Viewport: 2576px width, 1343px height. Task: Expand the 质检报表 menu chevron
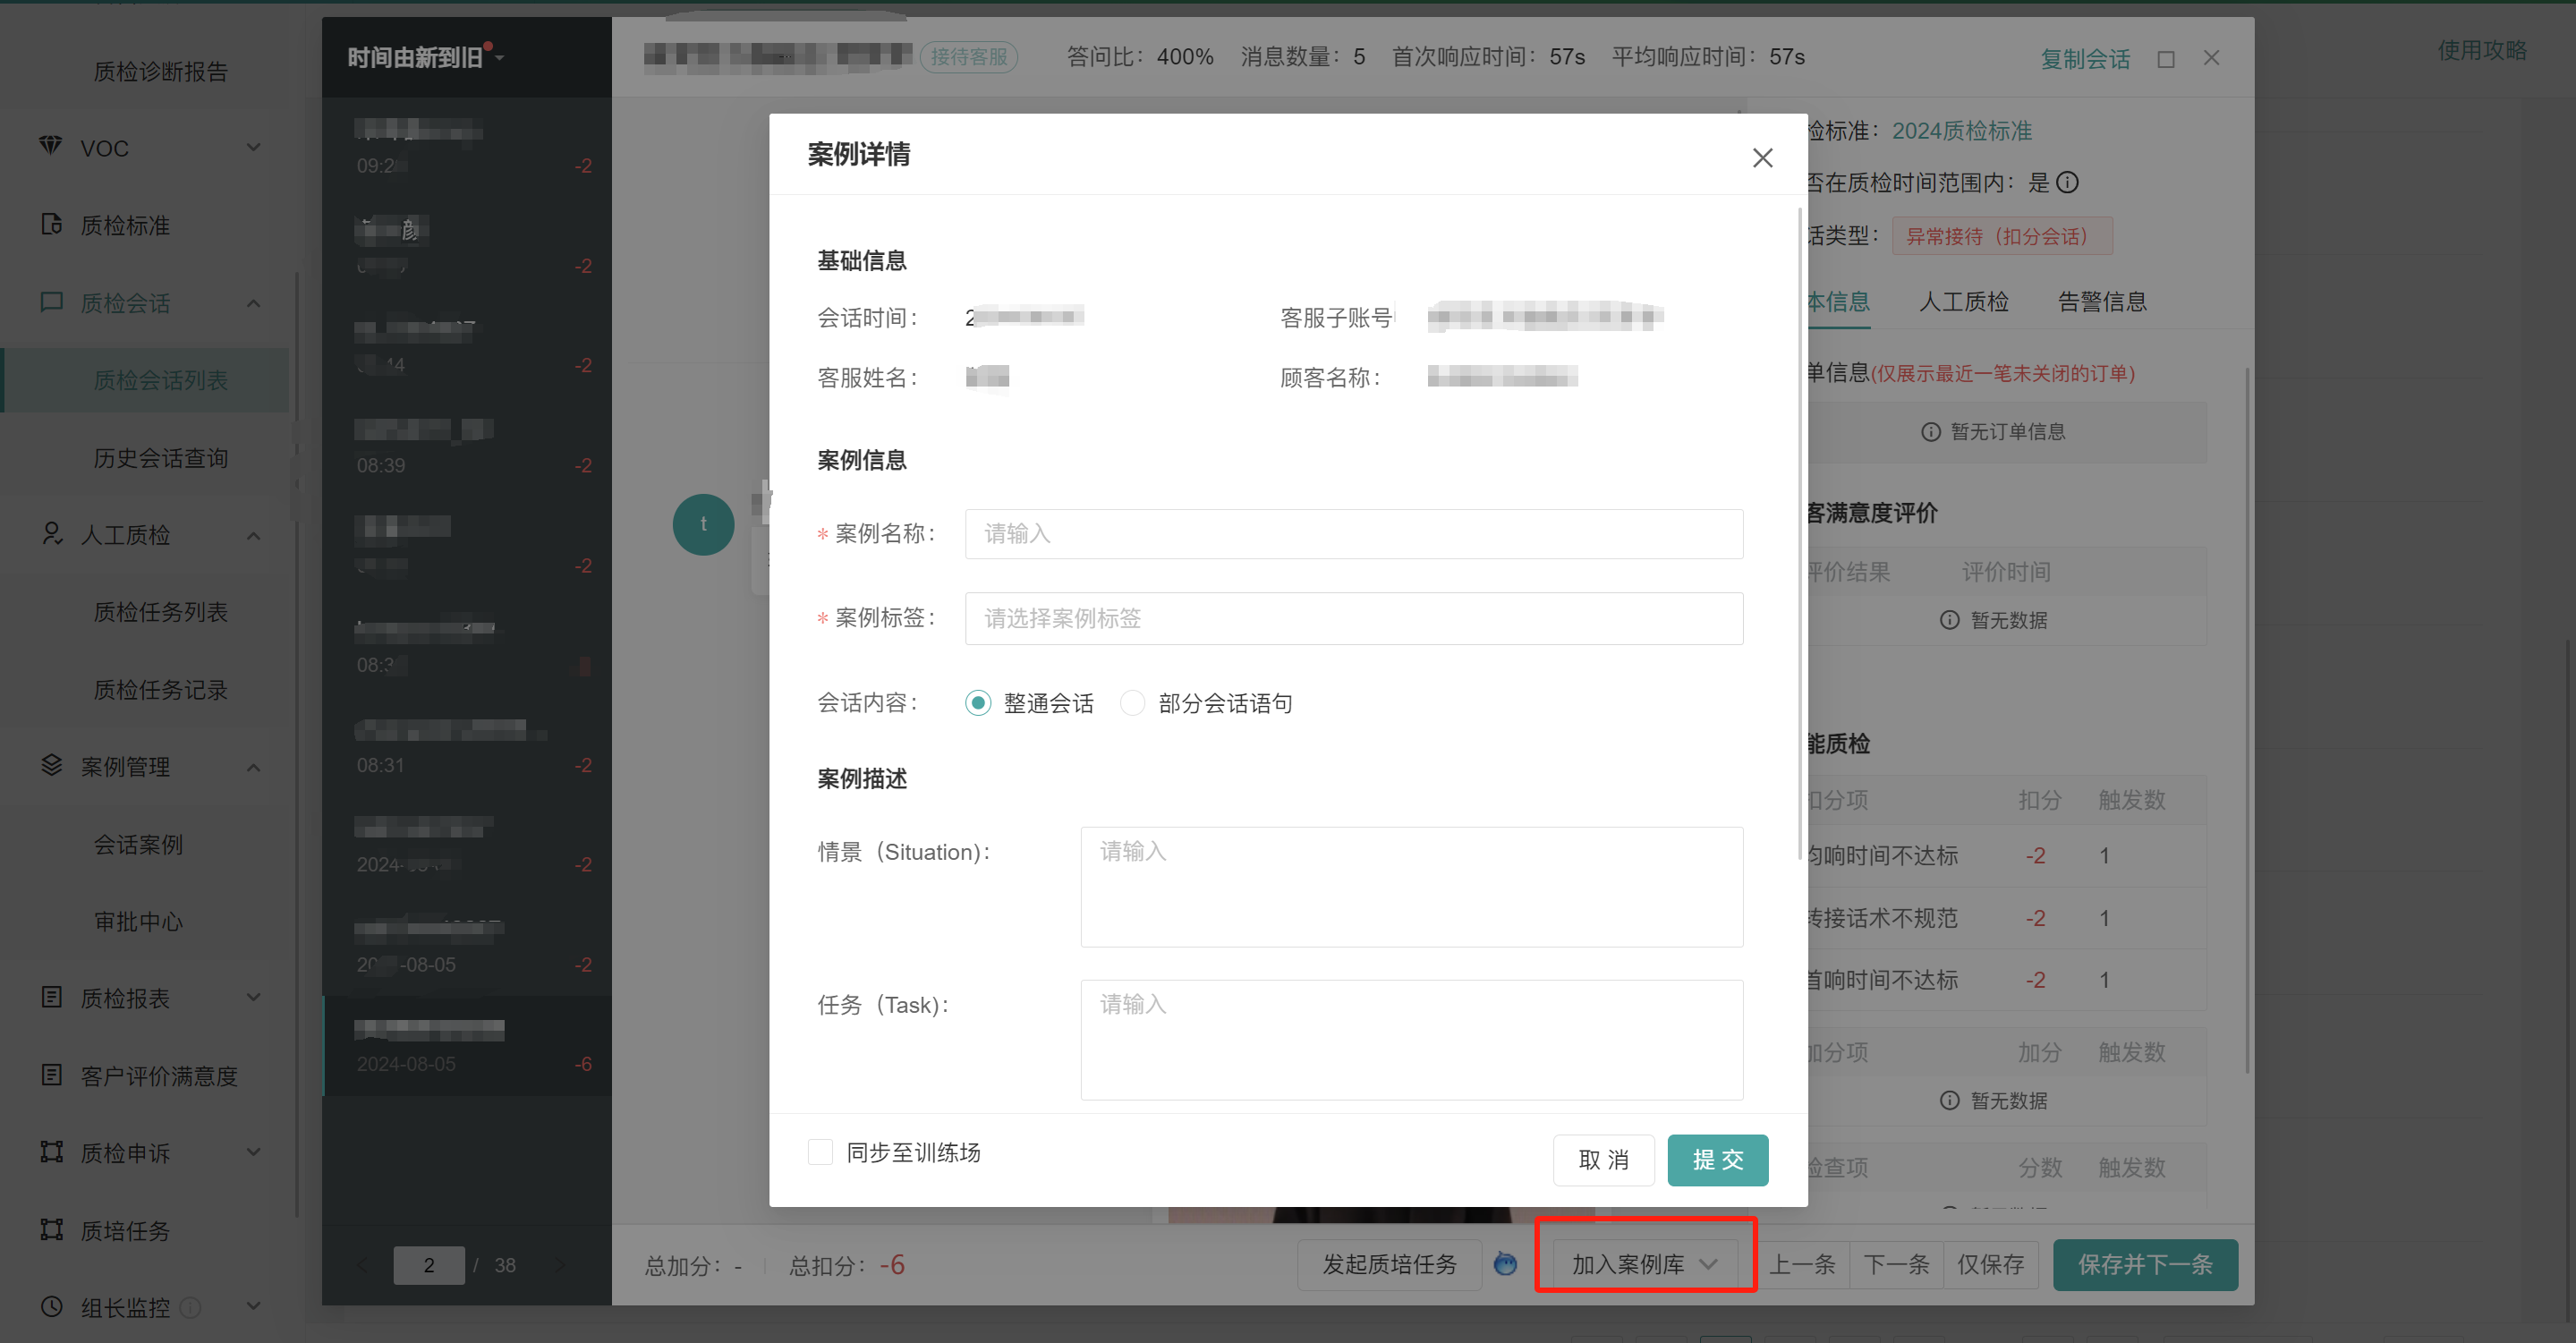(253, 998)
